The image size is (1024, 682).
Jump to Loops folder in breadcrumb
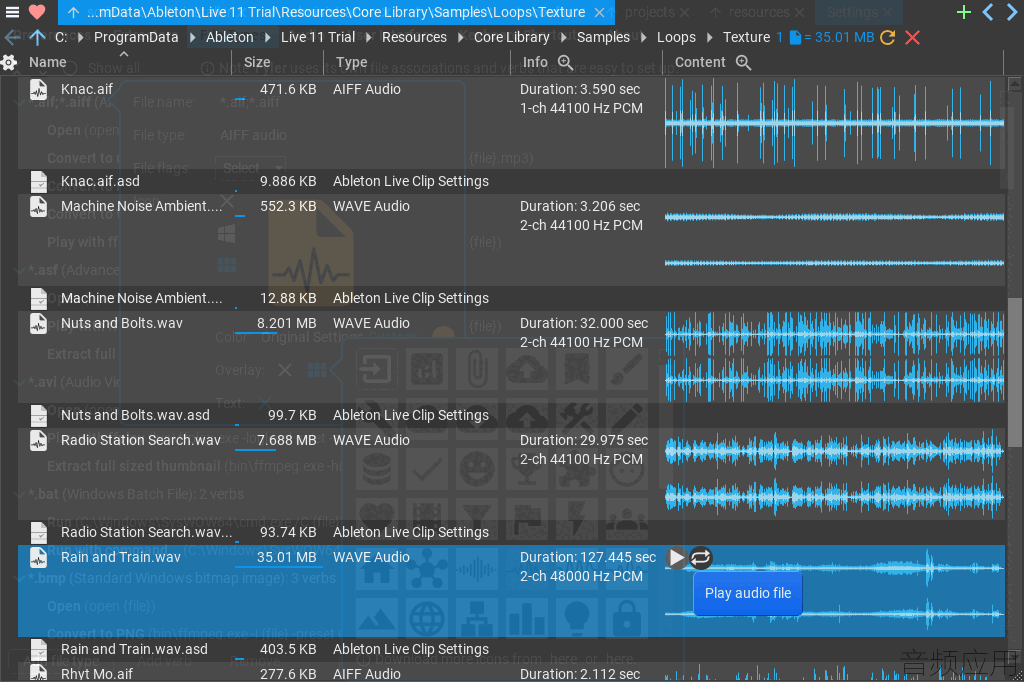click(x=676, y=37)
